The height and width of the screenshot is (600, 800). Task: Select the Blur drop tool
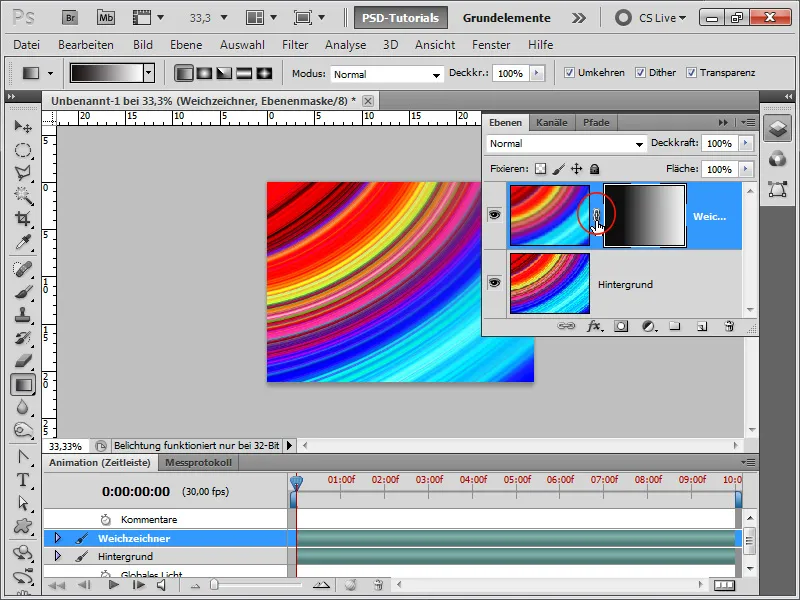[x=23, y=407]
